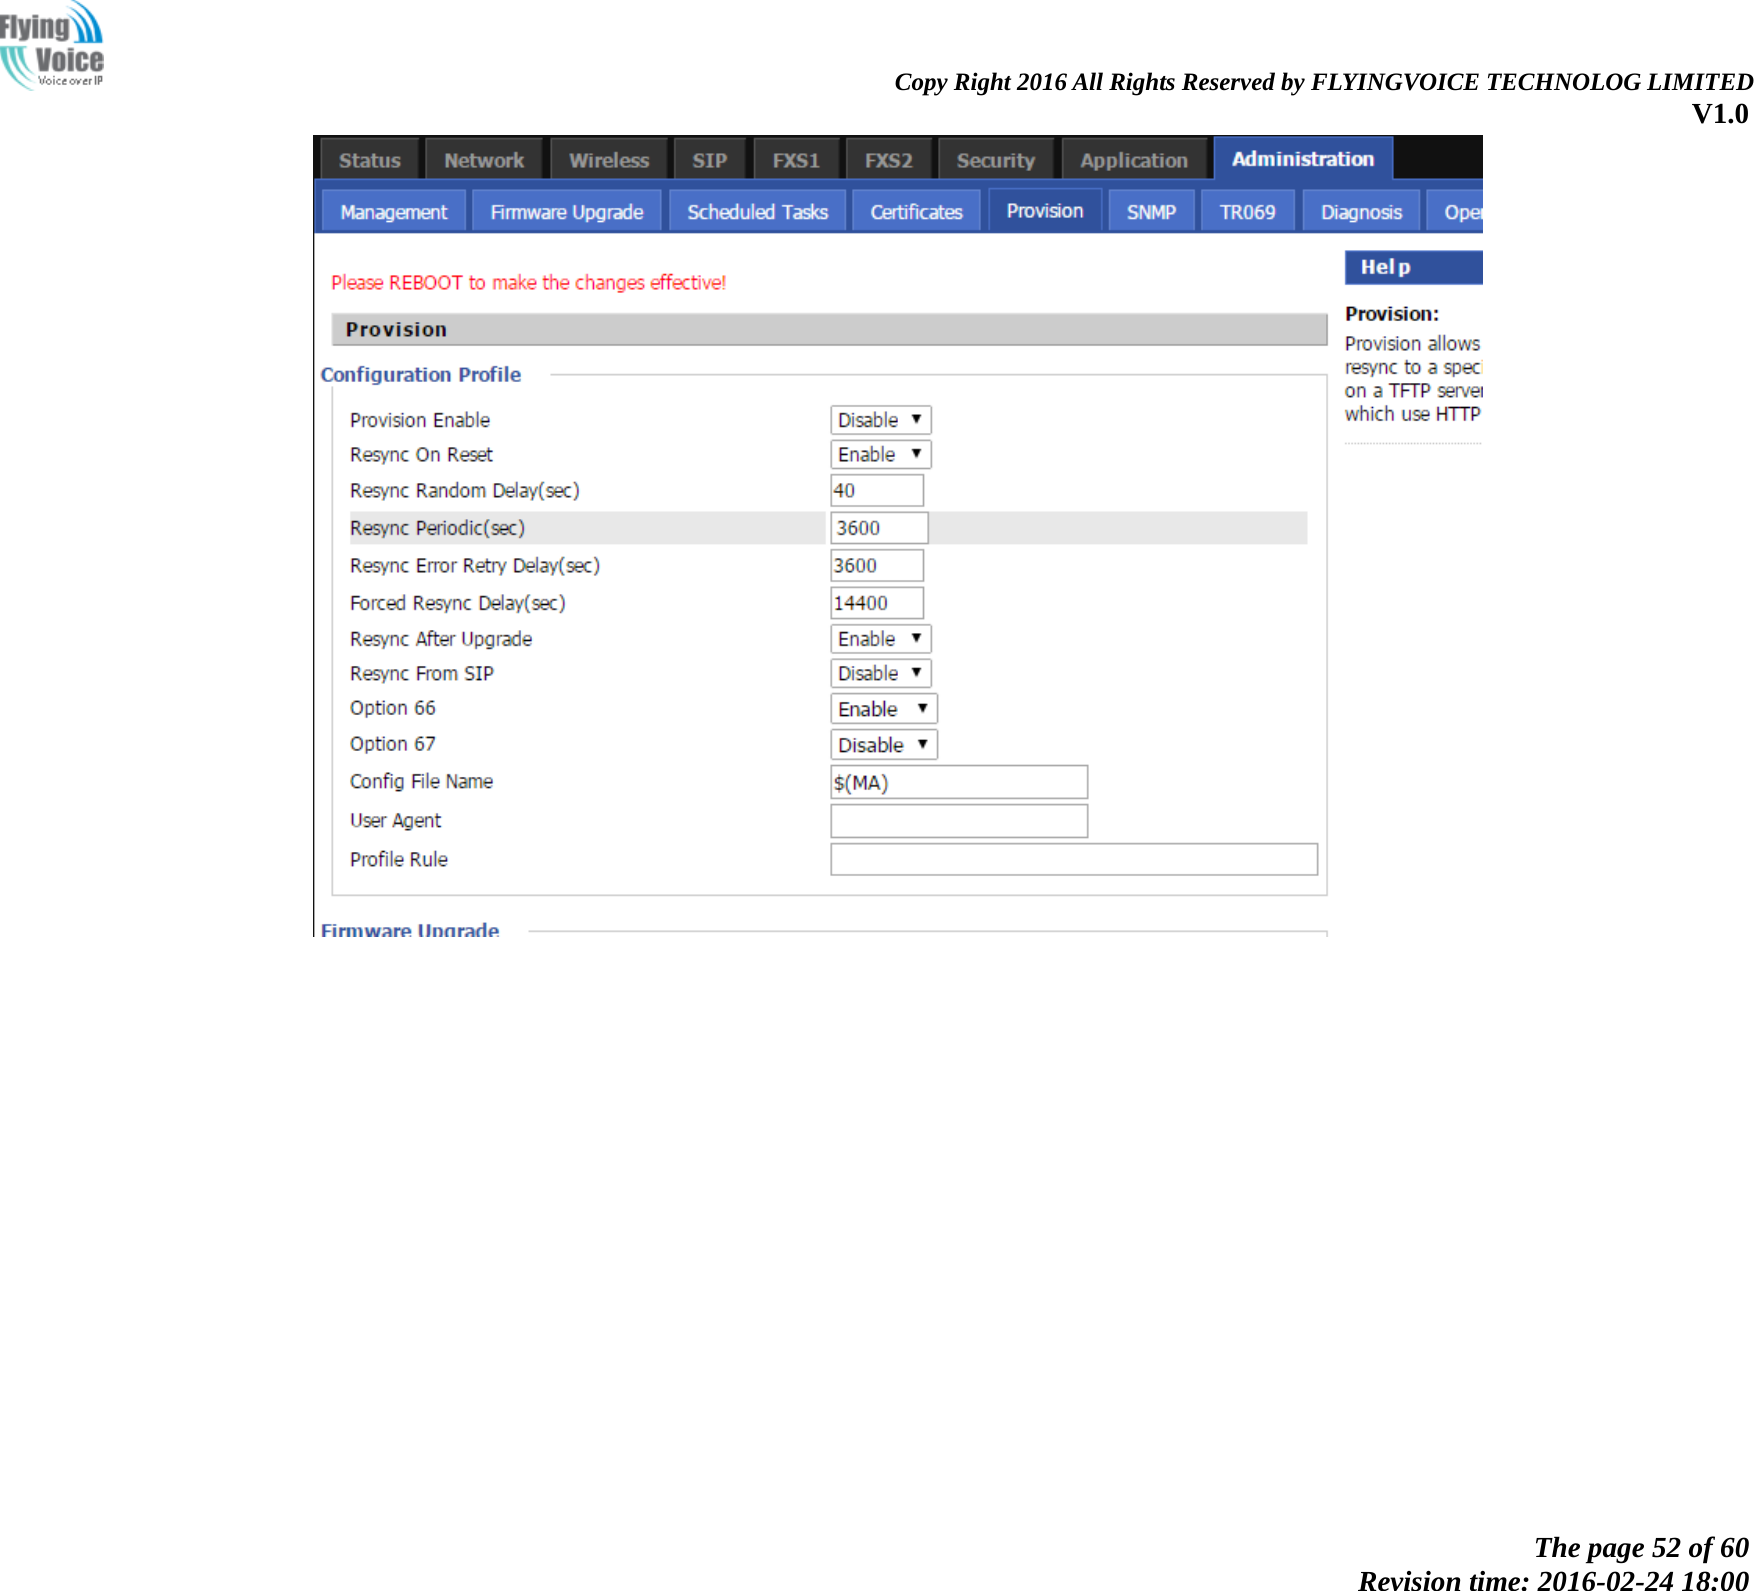Edit the Config File Name value
This screenshot has height=1591, width=1754.
[957, 782]
